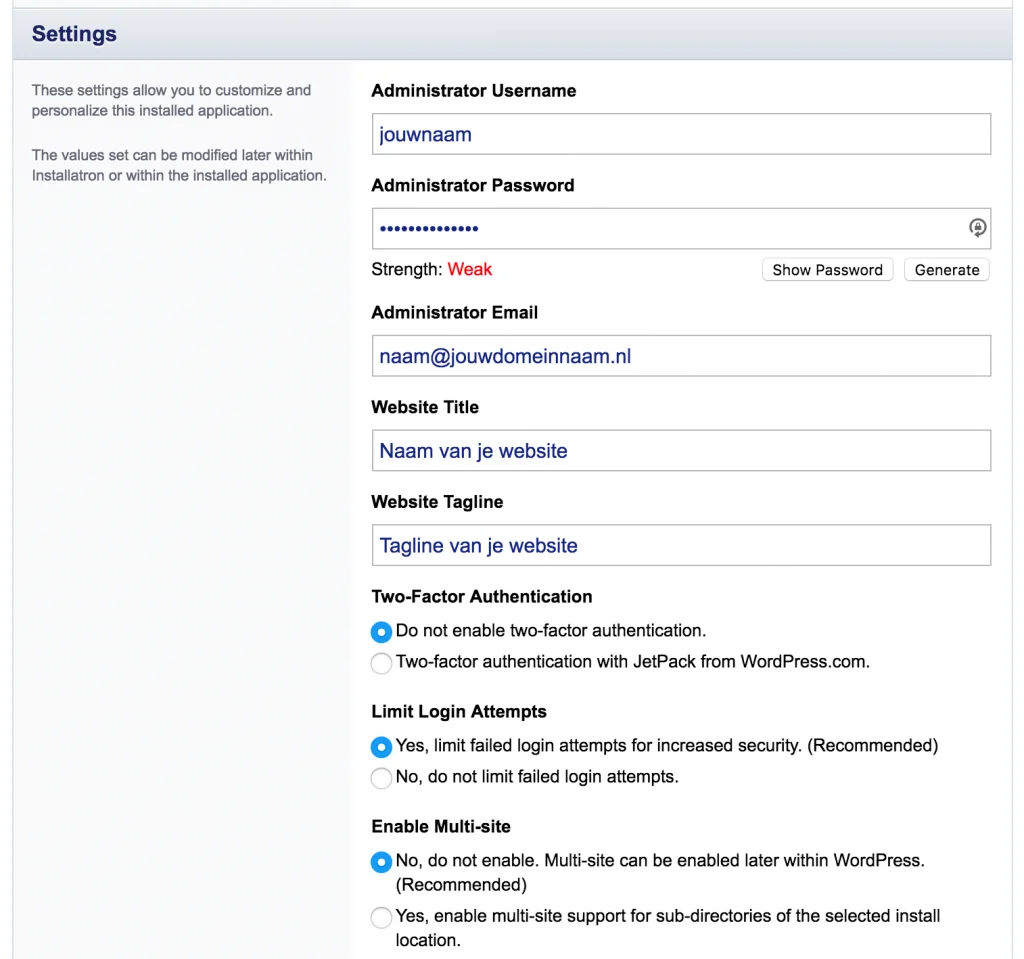1024x959 pixels.
Task: Click the Administrator Email input field
Action: pos(680,355)
